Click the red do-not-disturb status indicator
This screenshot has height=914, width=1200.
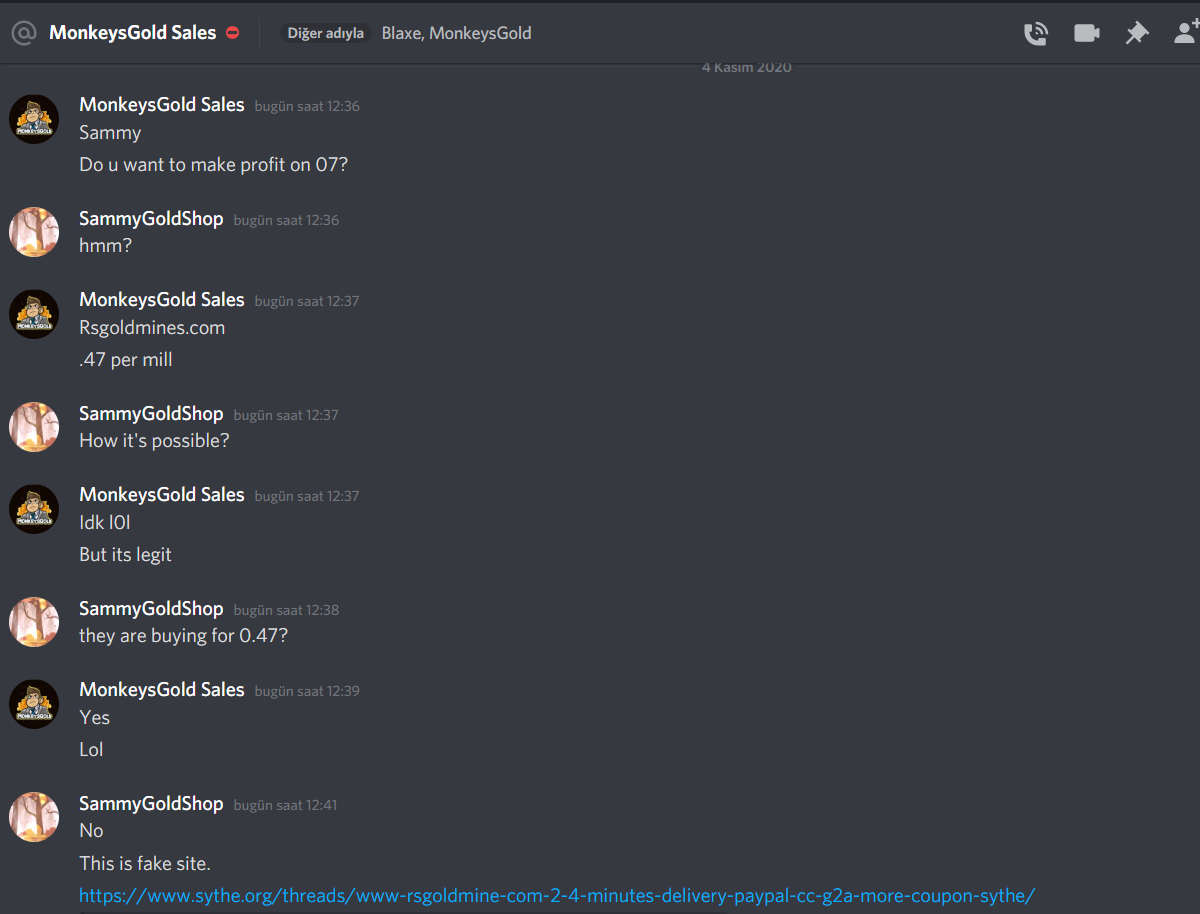[x=233, y=33]
